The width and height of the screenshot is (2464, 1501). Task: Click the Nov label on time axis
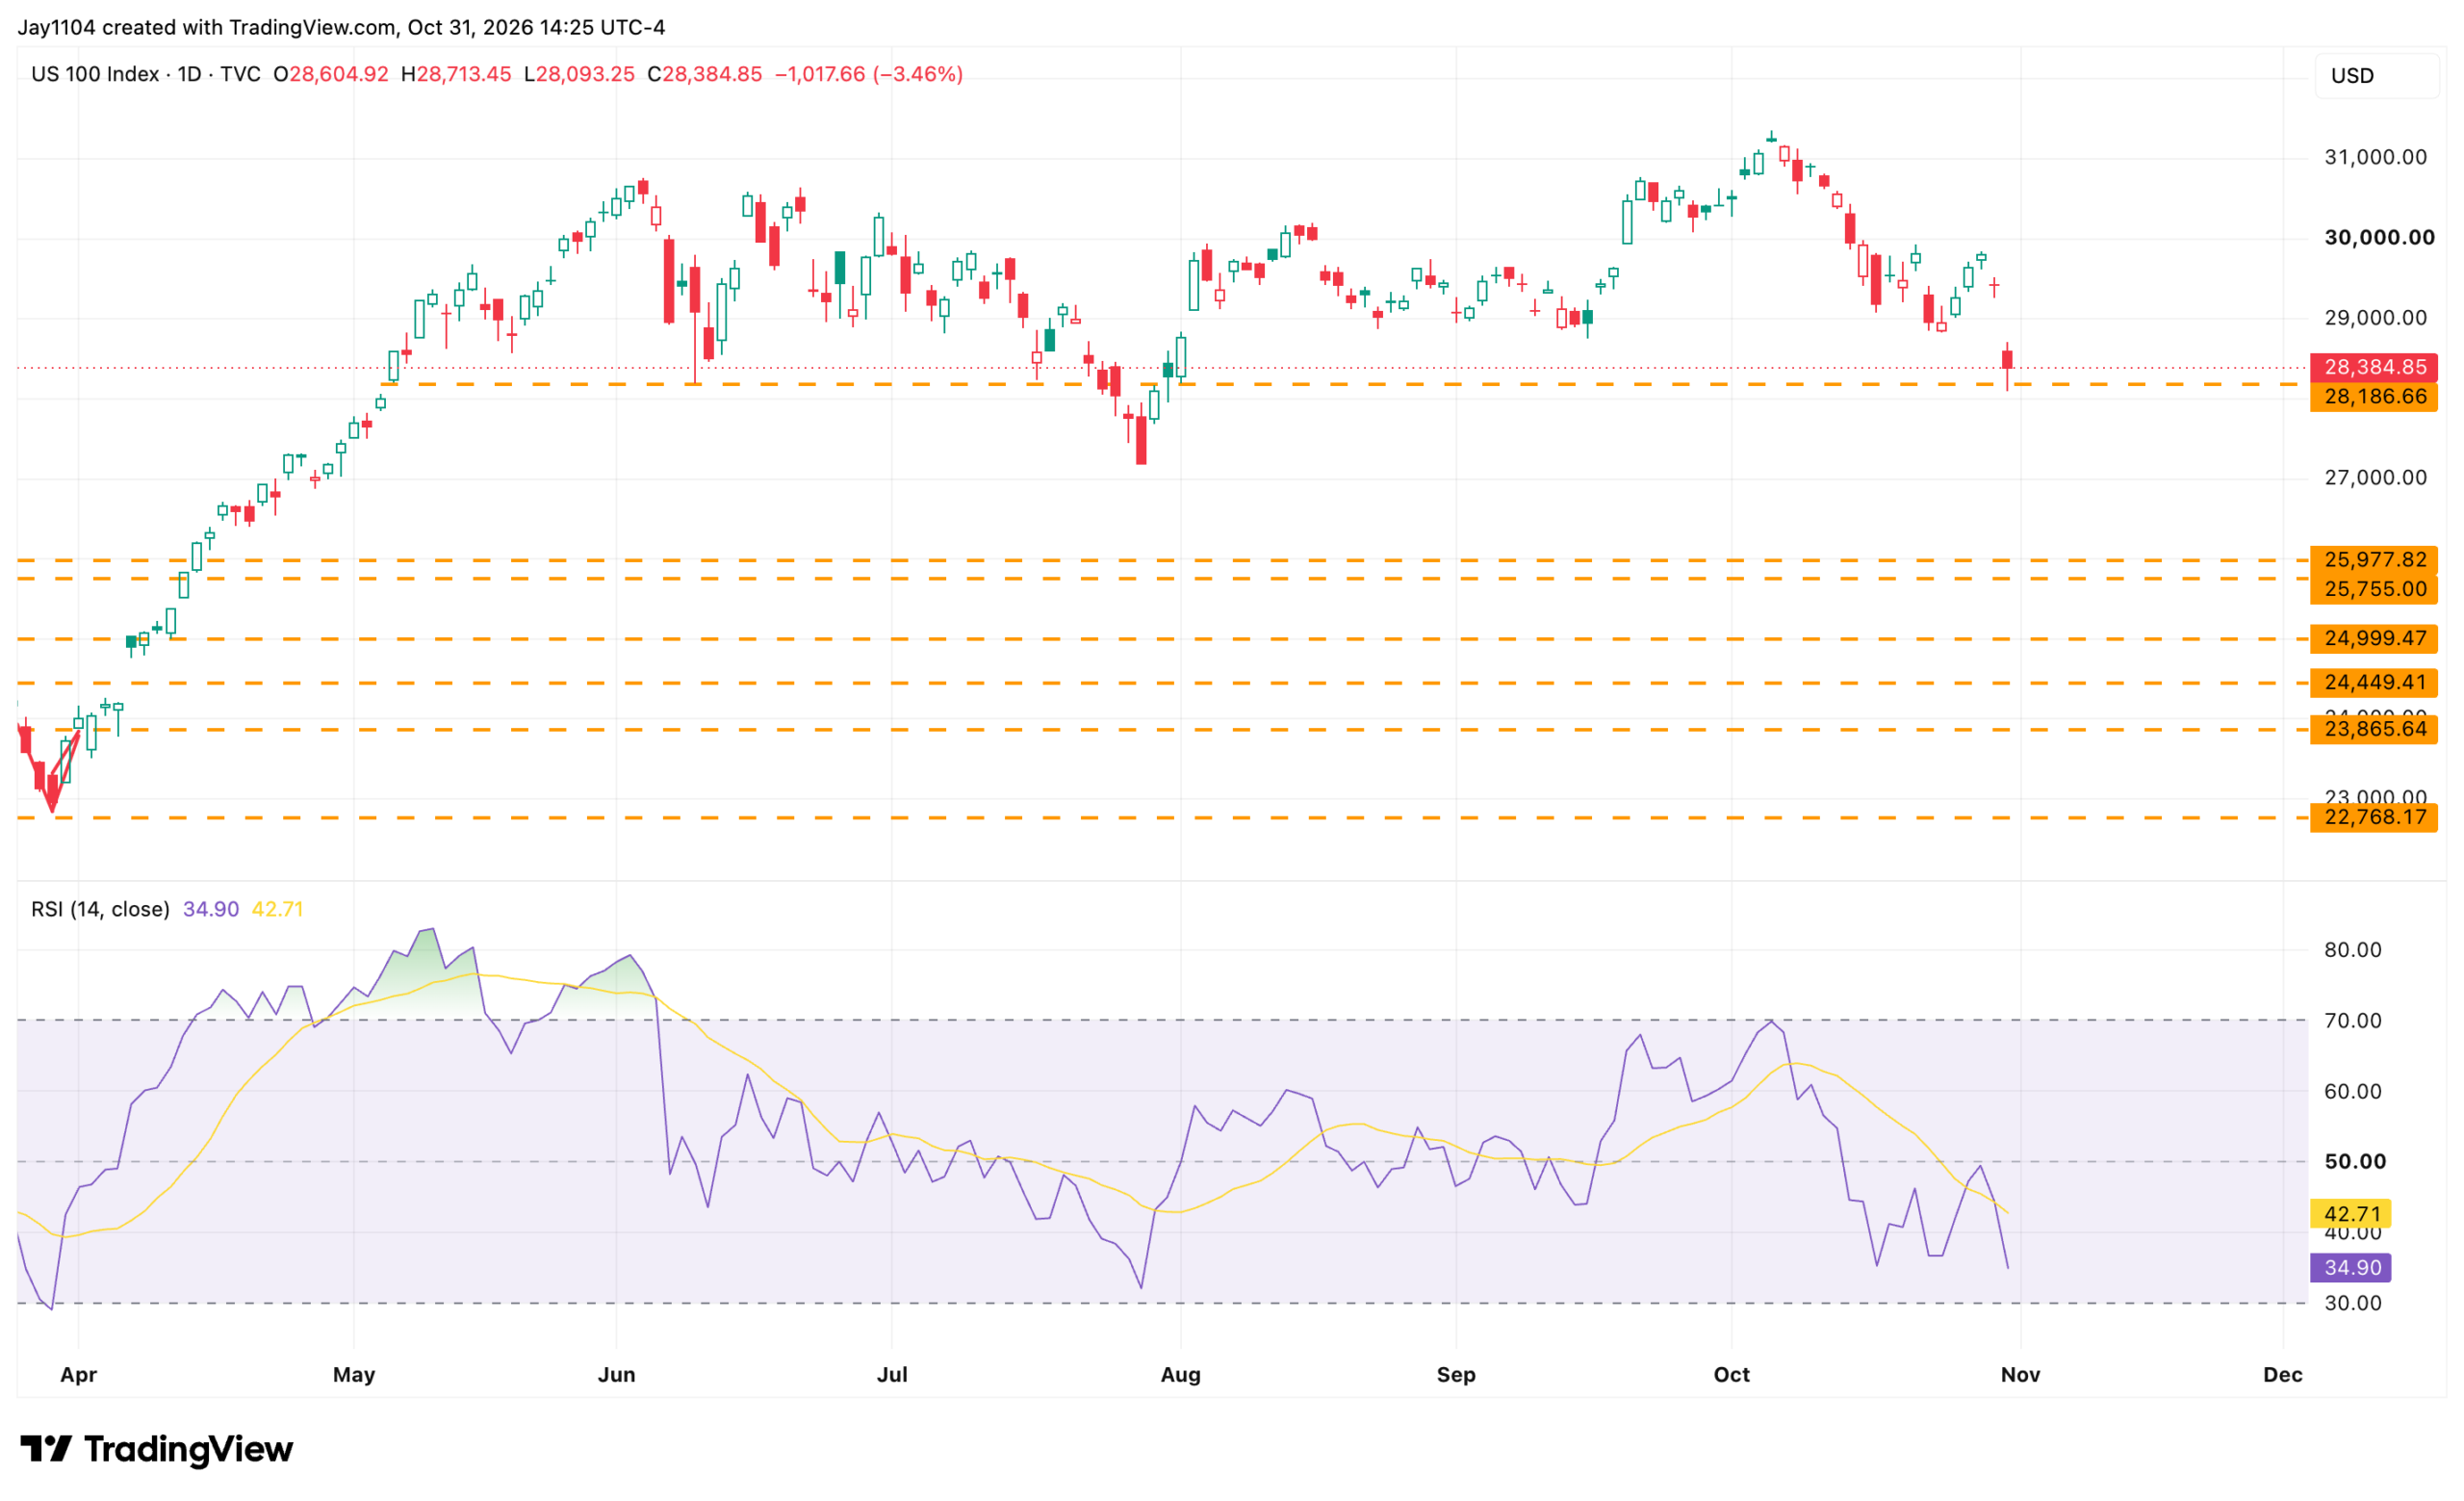pyautogui.click(x=2021, y=1375)
